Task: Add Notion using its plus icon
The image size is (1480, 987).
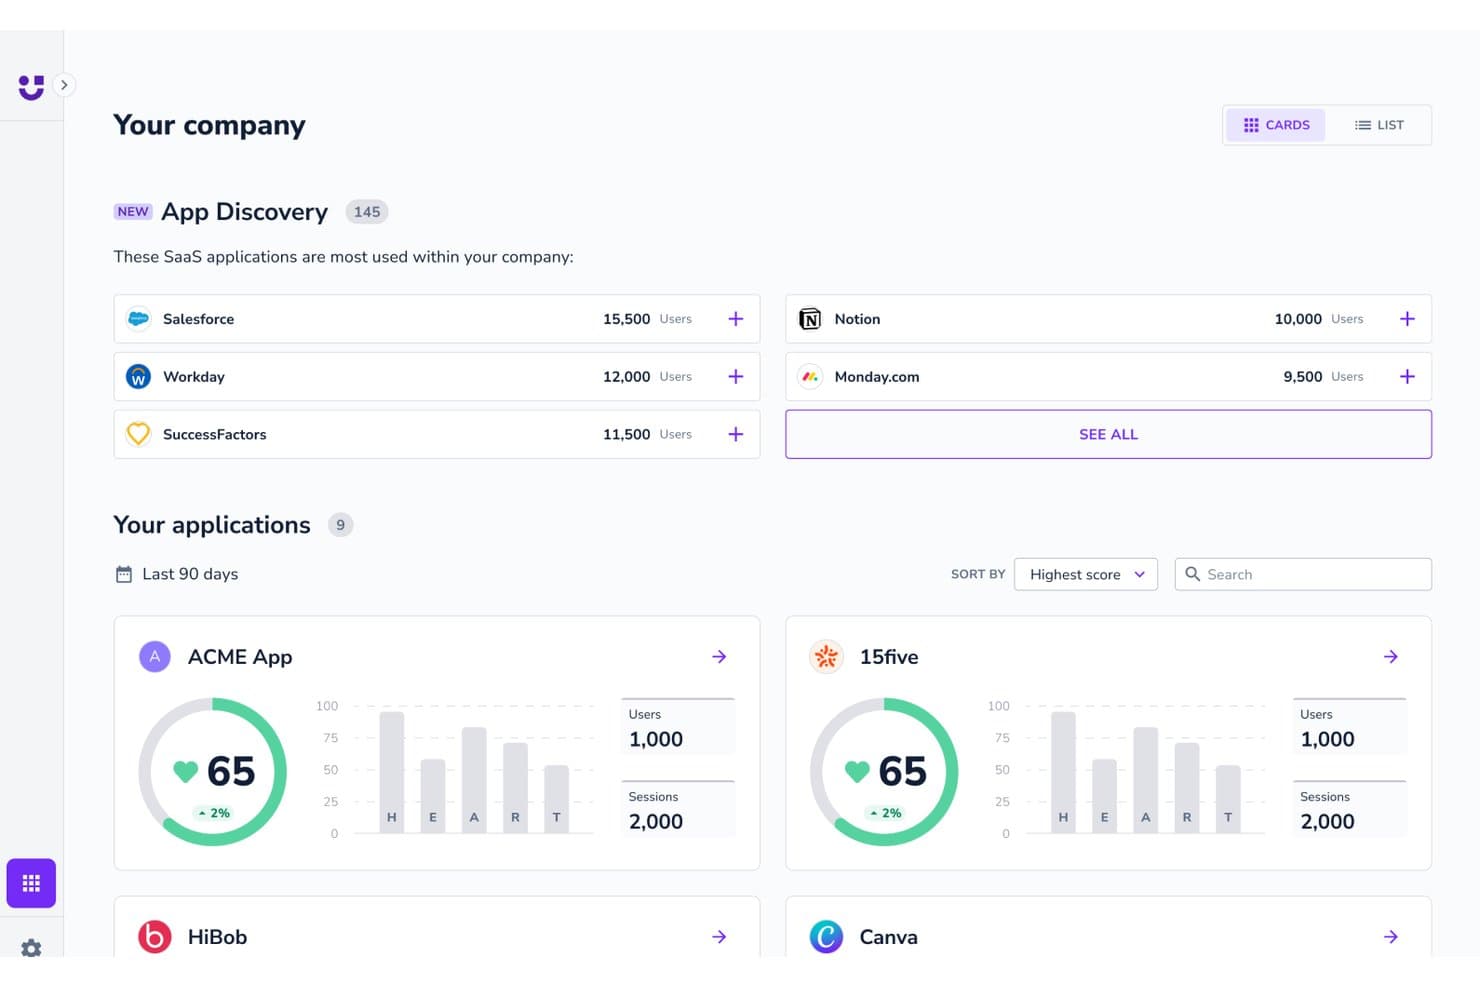Action: [x=1407, y=319]
